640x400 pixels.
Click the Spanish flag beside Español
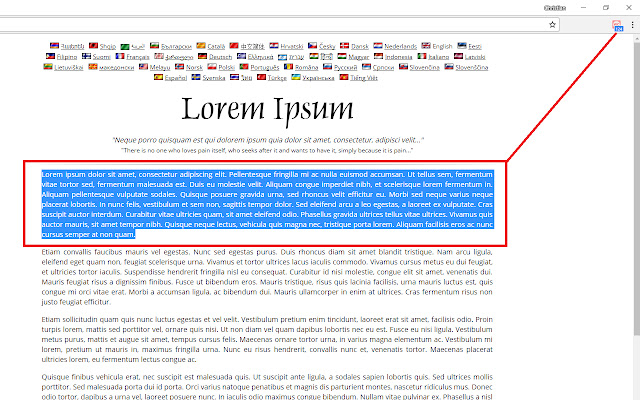click(x=158, y=77)
